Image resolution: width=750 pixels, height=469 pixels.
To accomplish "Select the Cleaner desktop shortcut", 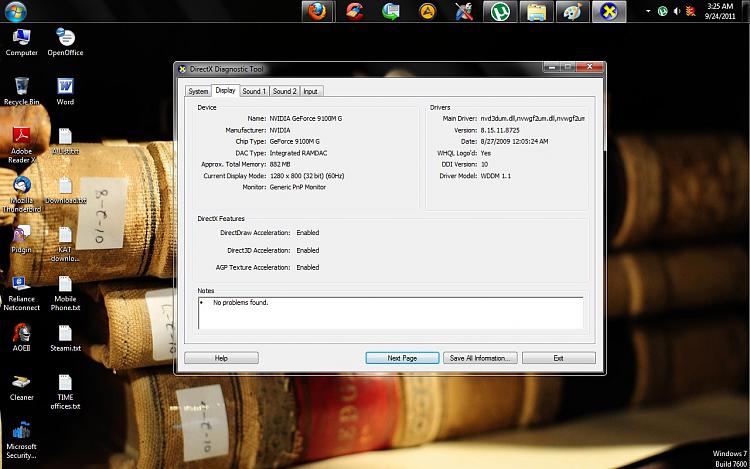I will (22, 387).
